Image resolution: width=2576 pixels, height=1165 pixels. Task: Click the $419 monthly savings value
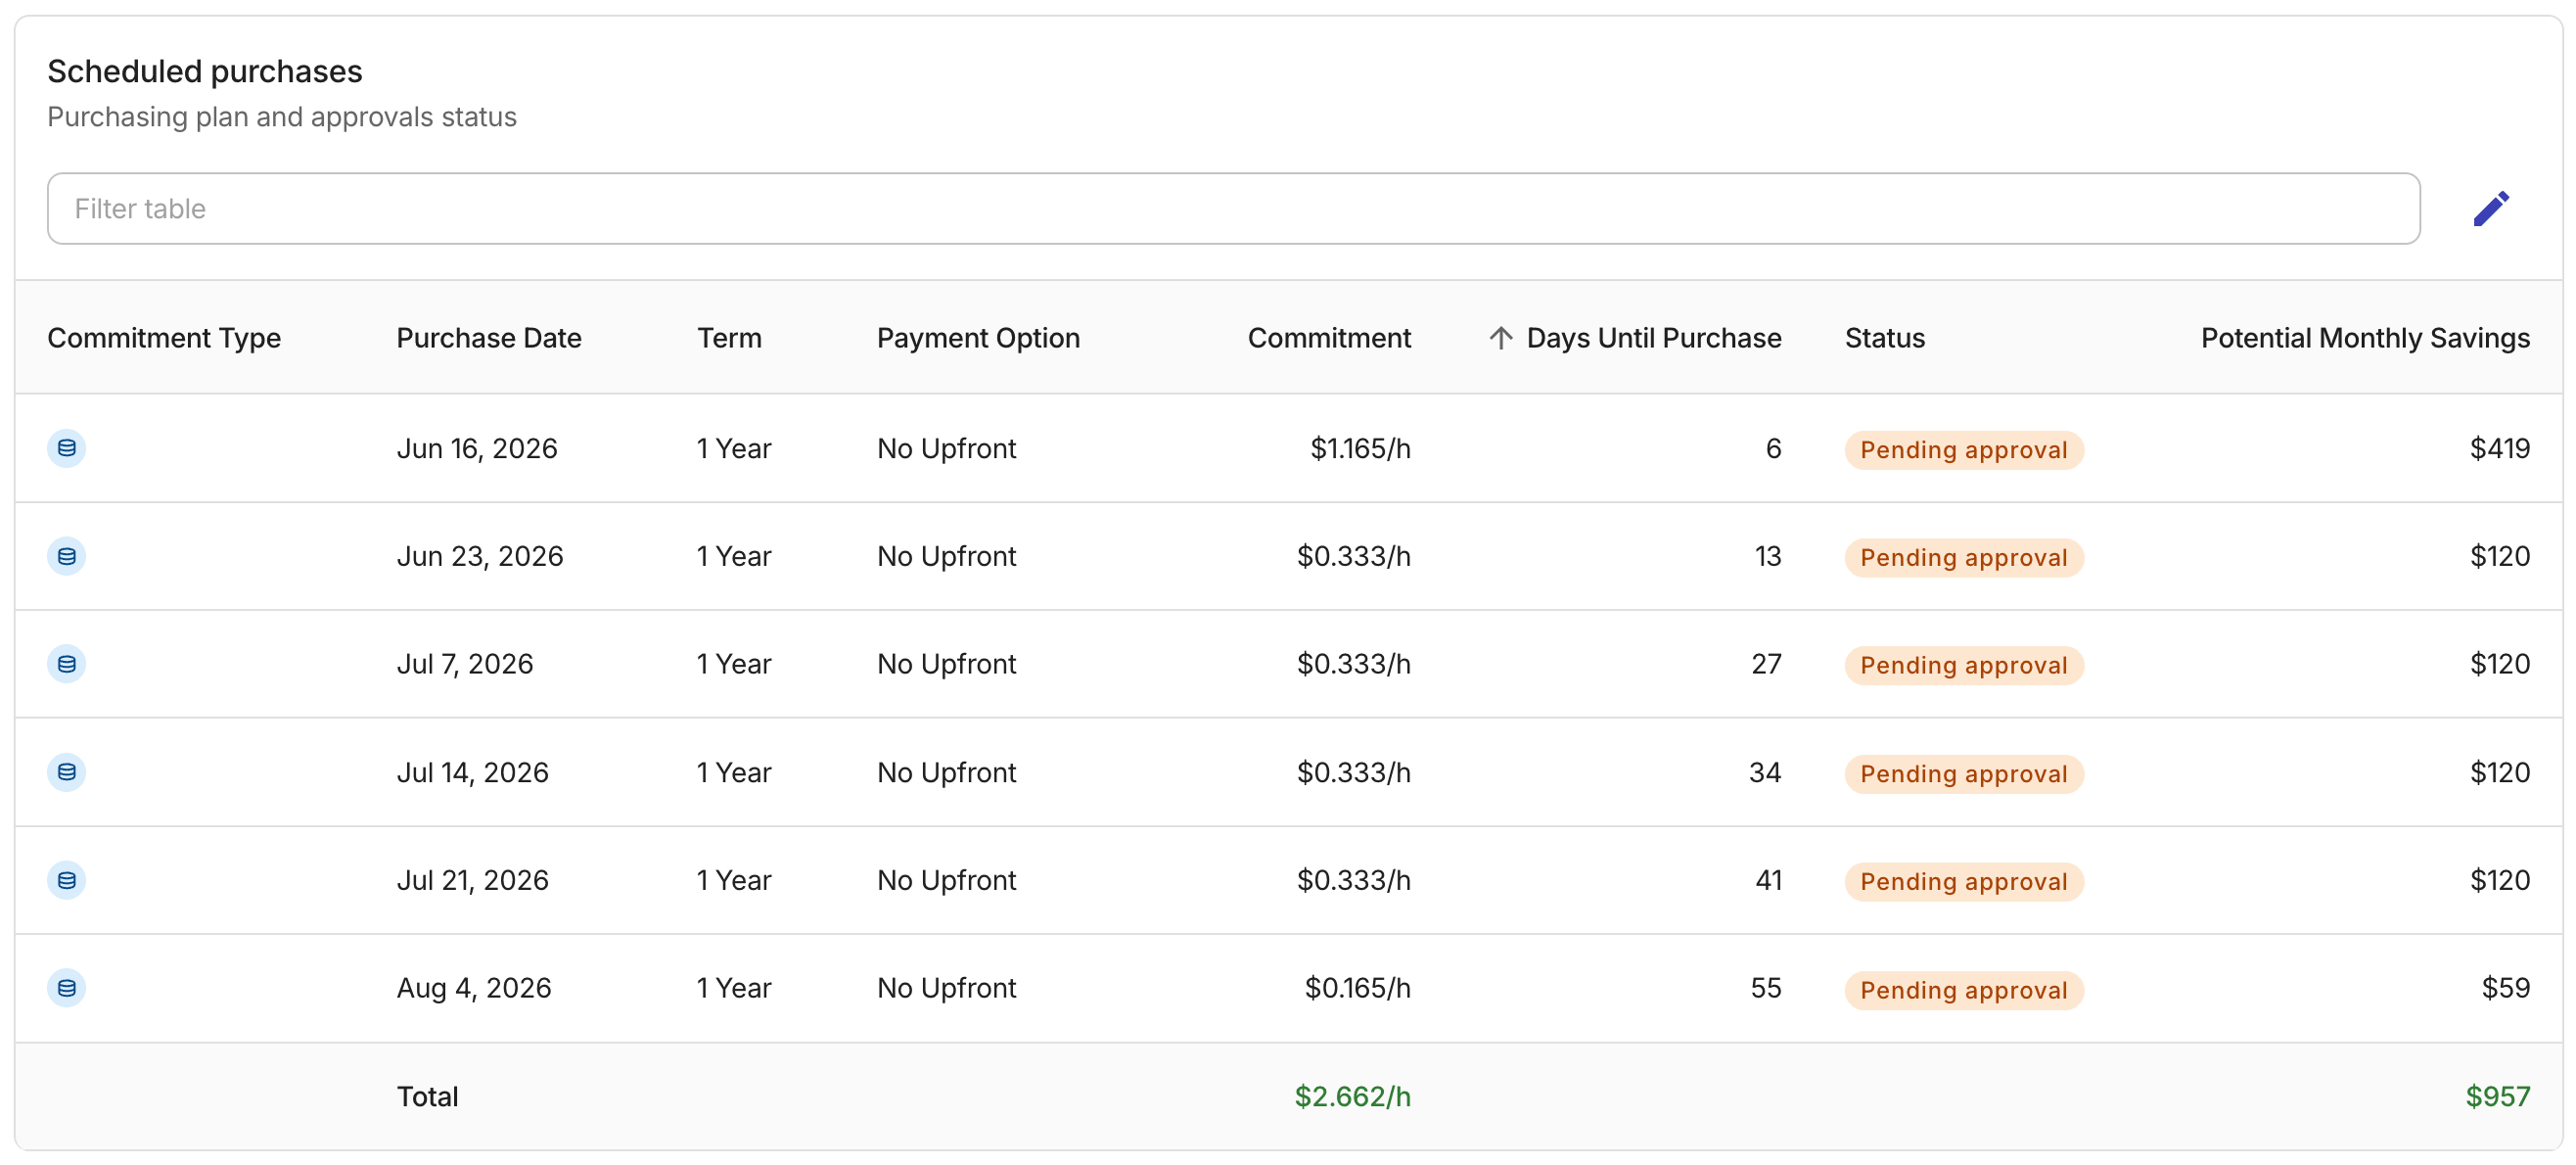(2500, 448)
